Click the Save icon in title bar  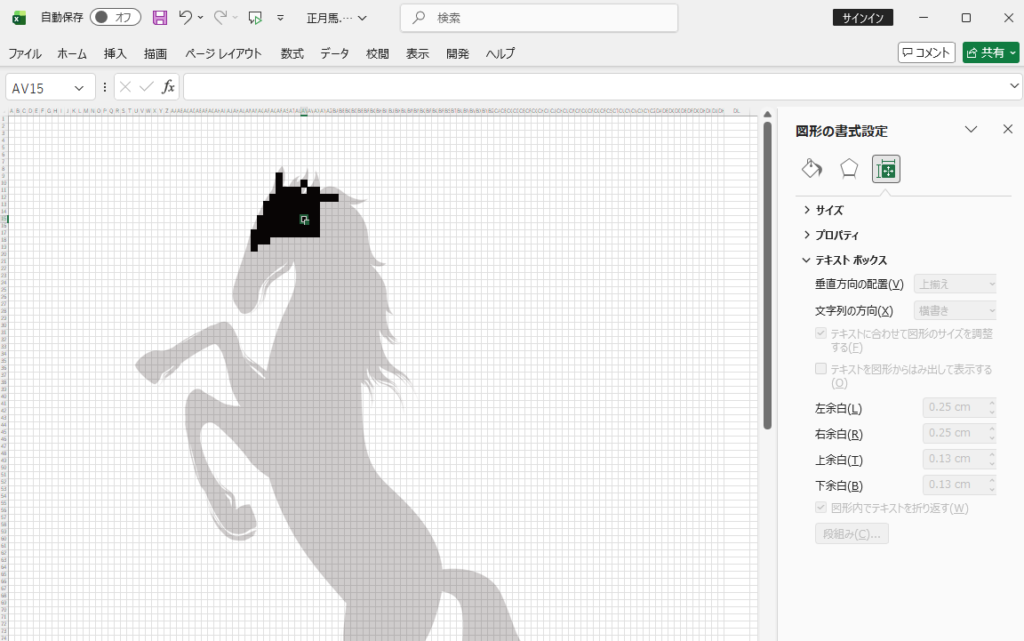coord(159,18)
